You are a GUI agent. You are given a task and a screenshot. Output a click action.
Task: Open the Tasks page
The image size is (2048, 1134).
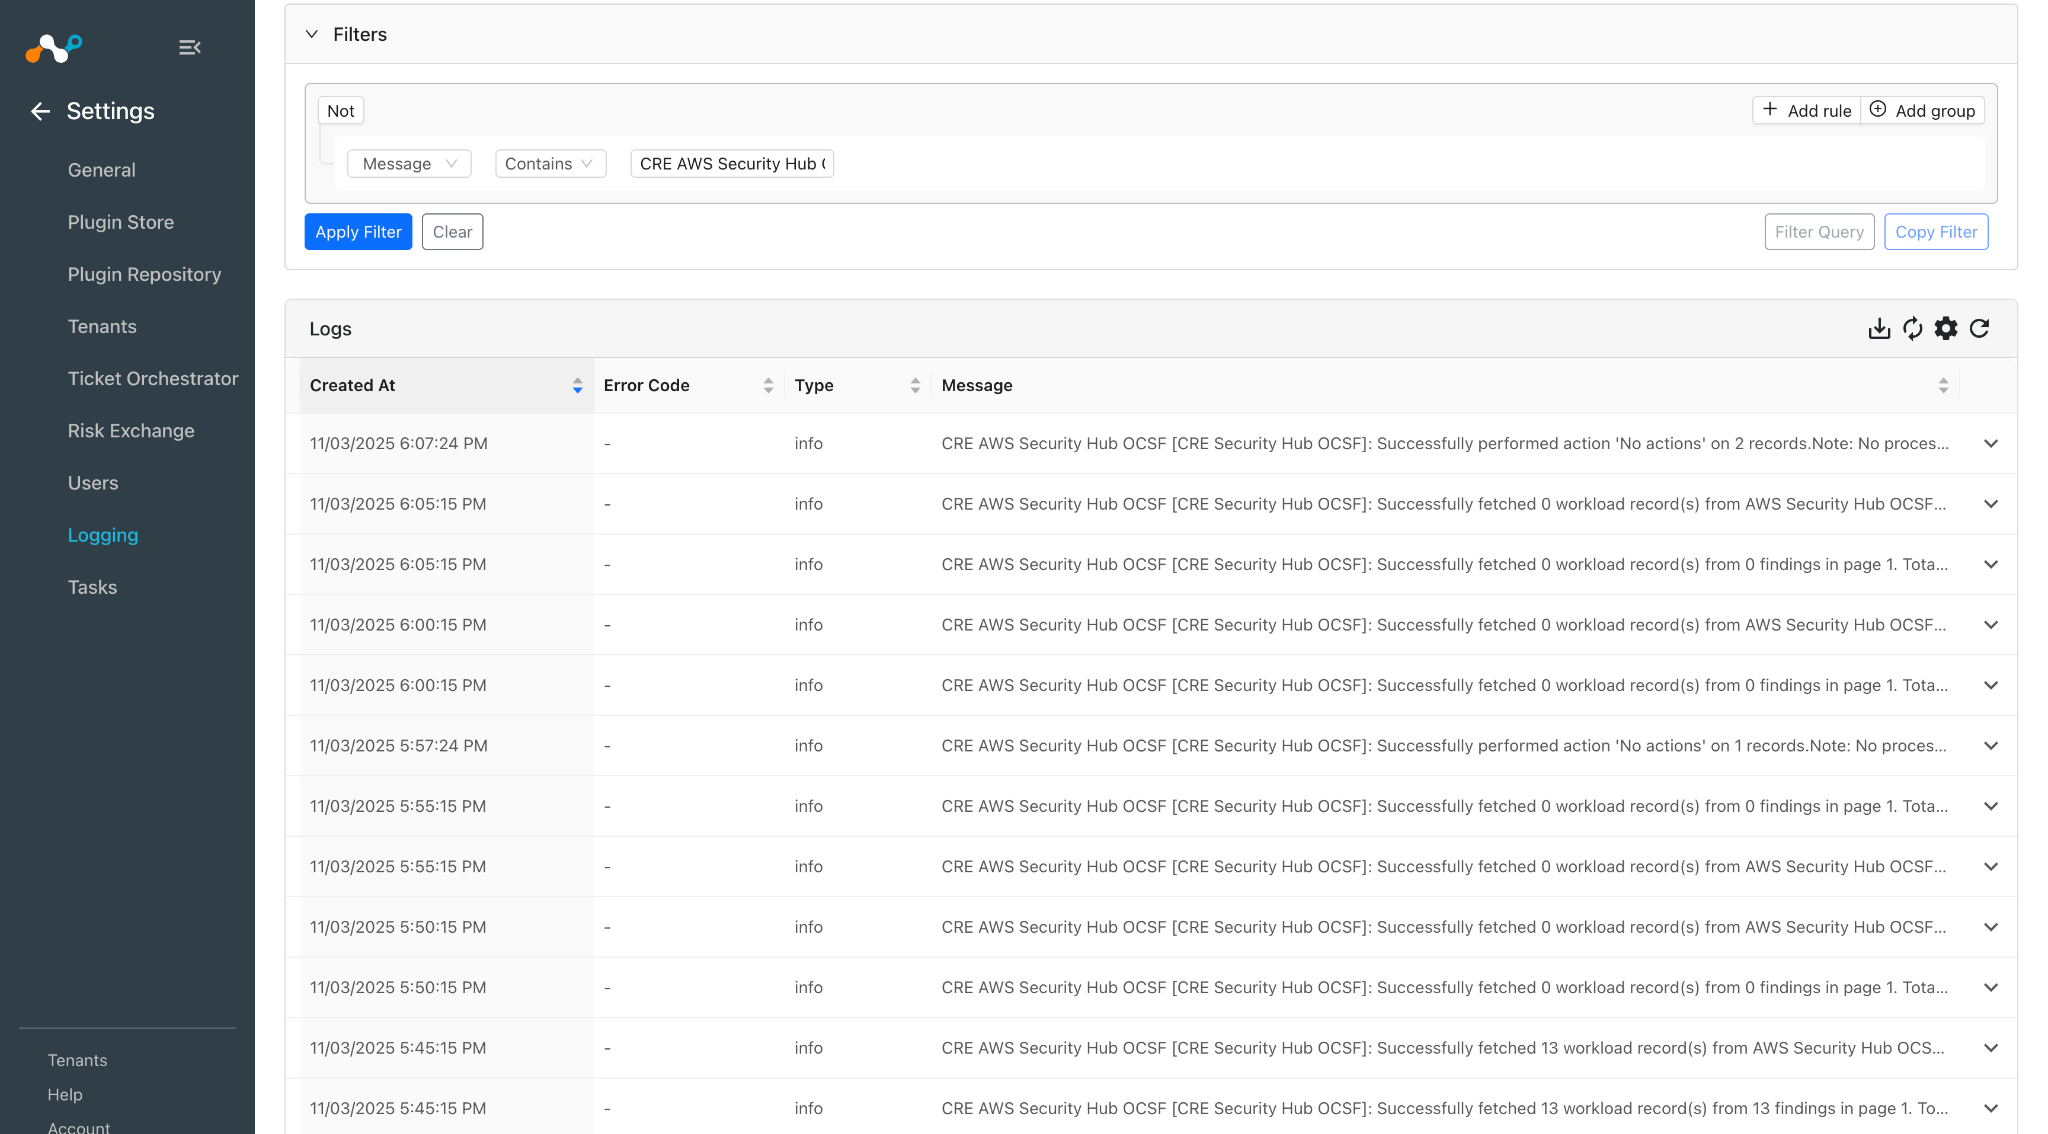coord(93,588)
